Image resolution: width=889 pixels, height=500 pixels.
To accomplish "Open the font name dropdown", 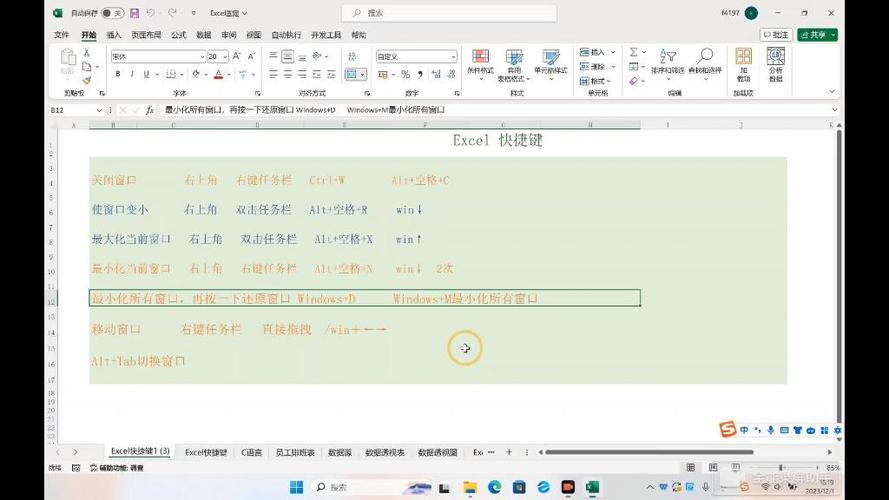I will click(x=202, y=57).
